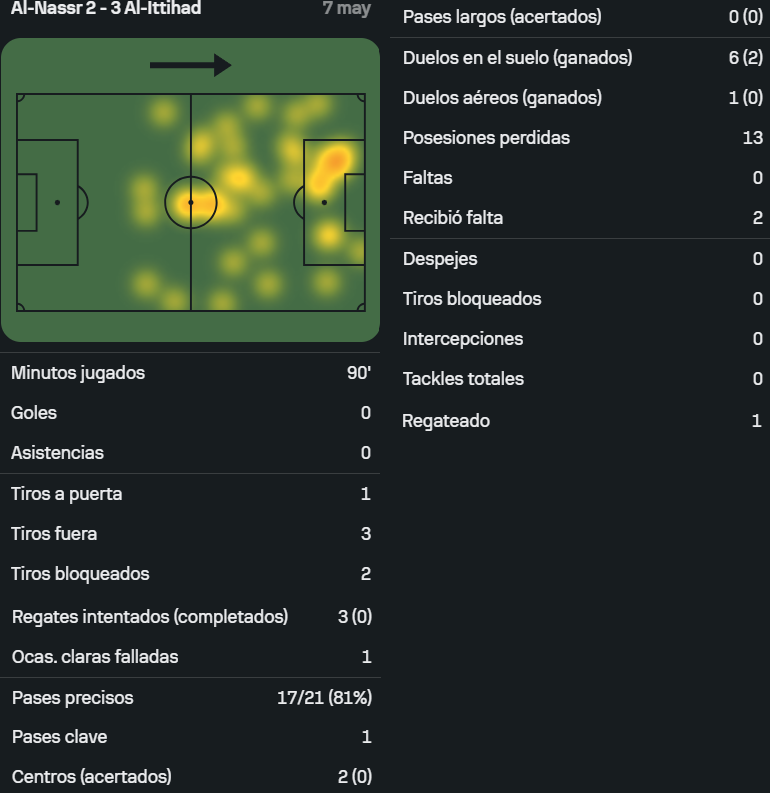Click the center circle on the heatmap
The image size is (770, 793).
(x=191, y=202)
